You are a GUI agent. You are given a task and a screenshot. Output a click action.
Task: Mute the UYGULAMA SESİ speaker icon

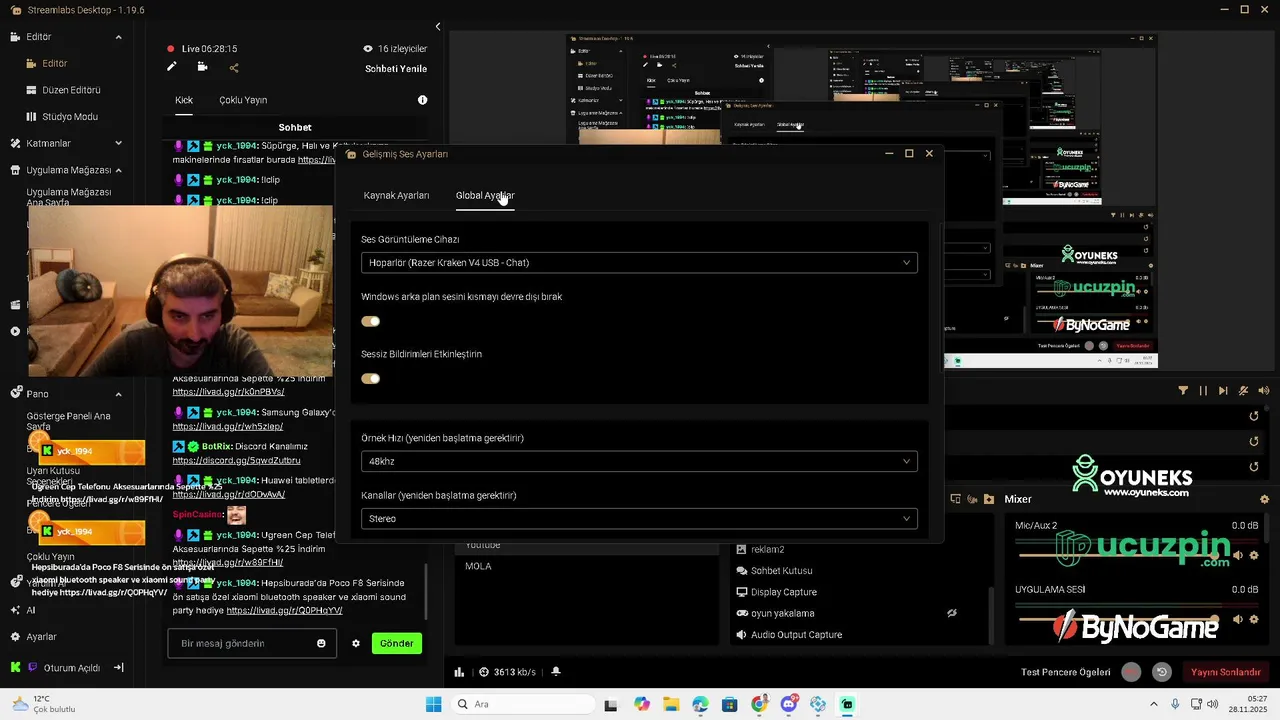click(1238, 619)
